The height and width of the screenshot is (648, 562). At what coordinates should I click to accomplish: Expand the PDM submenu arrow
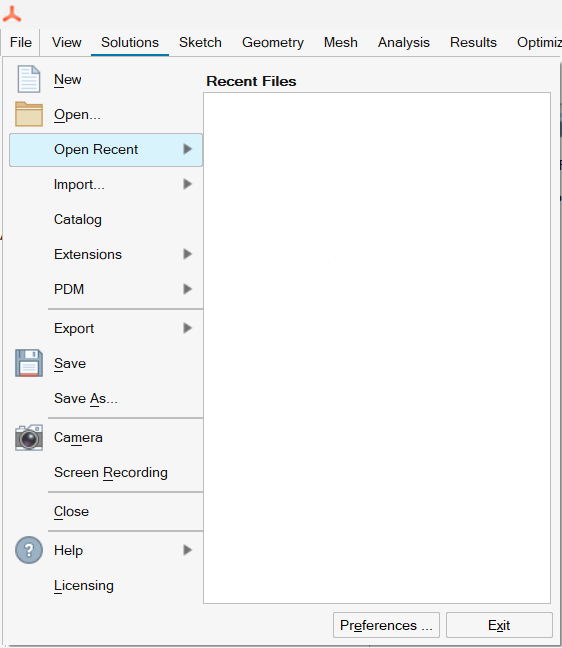tap(188, 289)
